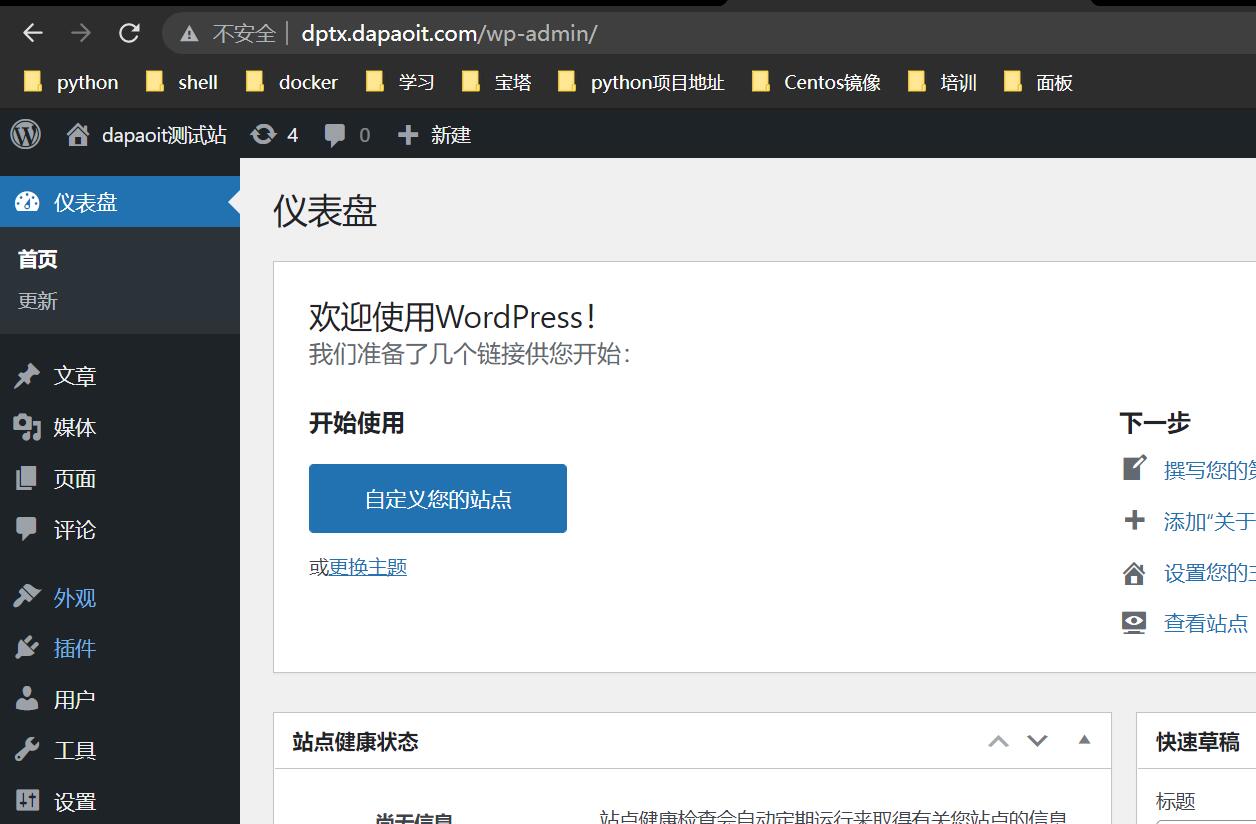Click the plus icon beside 新建

point(408,135)
